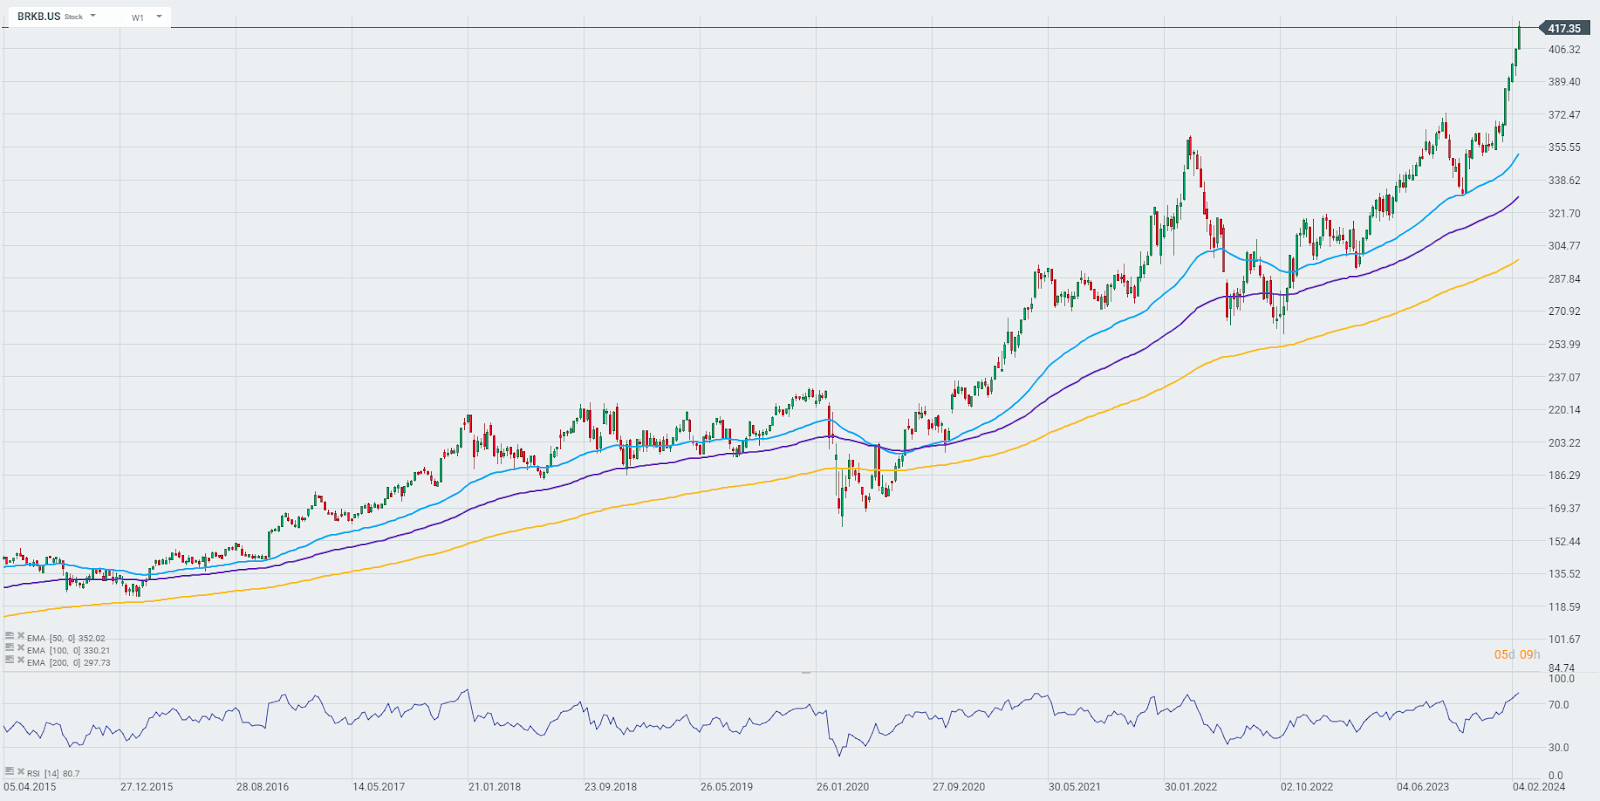Remove EMA 100 indicator with its X icon
The width and height of the screenshot is (1600, 801).
coord(20,648)
